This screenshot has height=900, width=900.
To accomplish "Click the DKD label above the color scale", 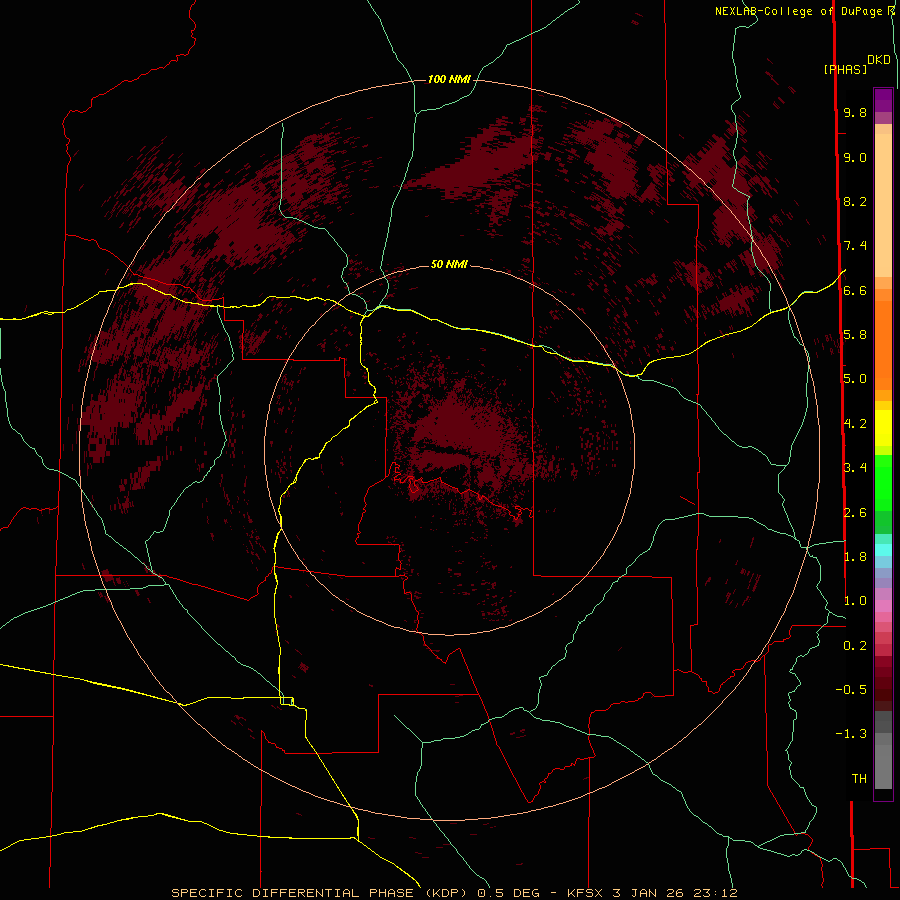I will tap(878, 60).
